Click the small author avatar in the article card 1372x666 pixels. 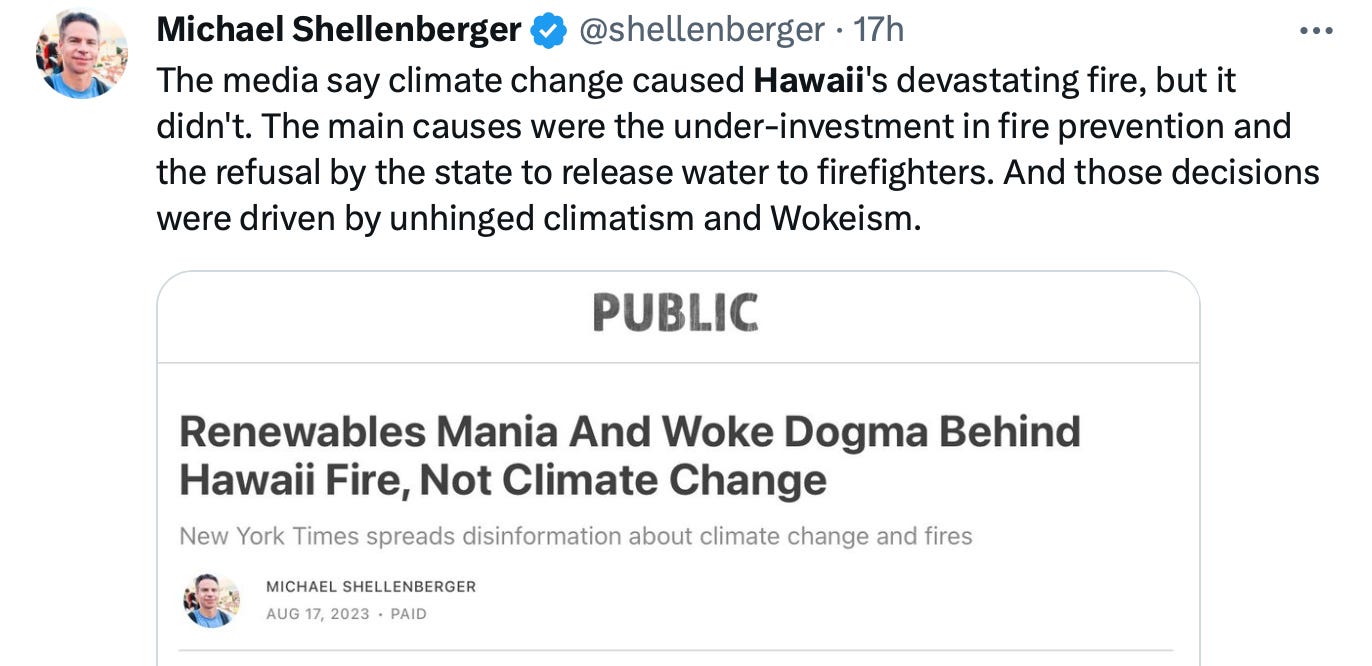213,600
